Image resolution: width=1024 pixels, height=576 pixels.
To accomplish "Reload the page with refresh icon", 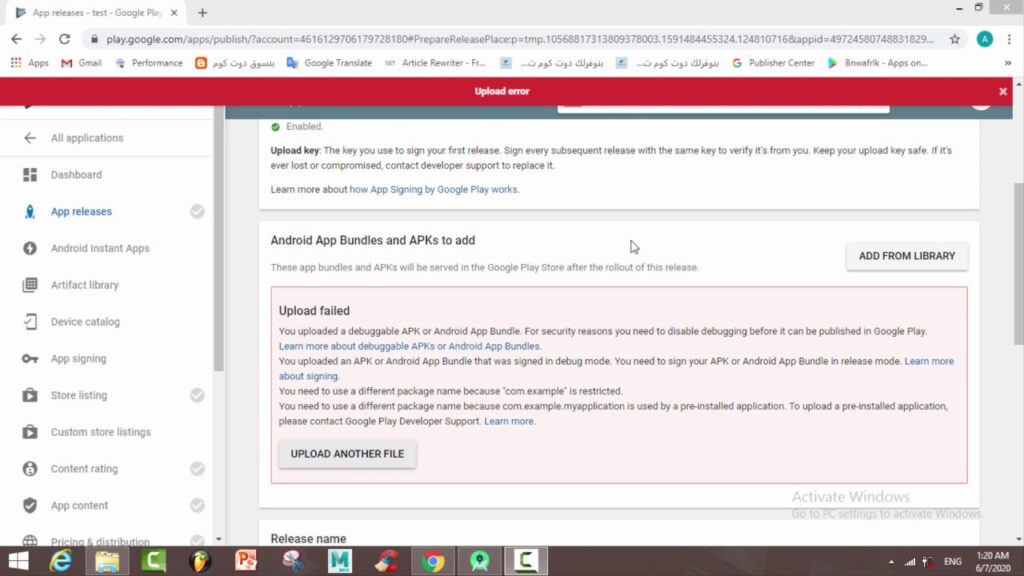I will coord(64,39).
